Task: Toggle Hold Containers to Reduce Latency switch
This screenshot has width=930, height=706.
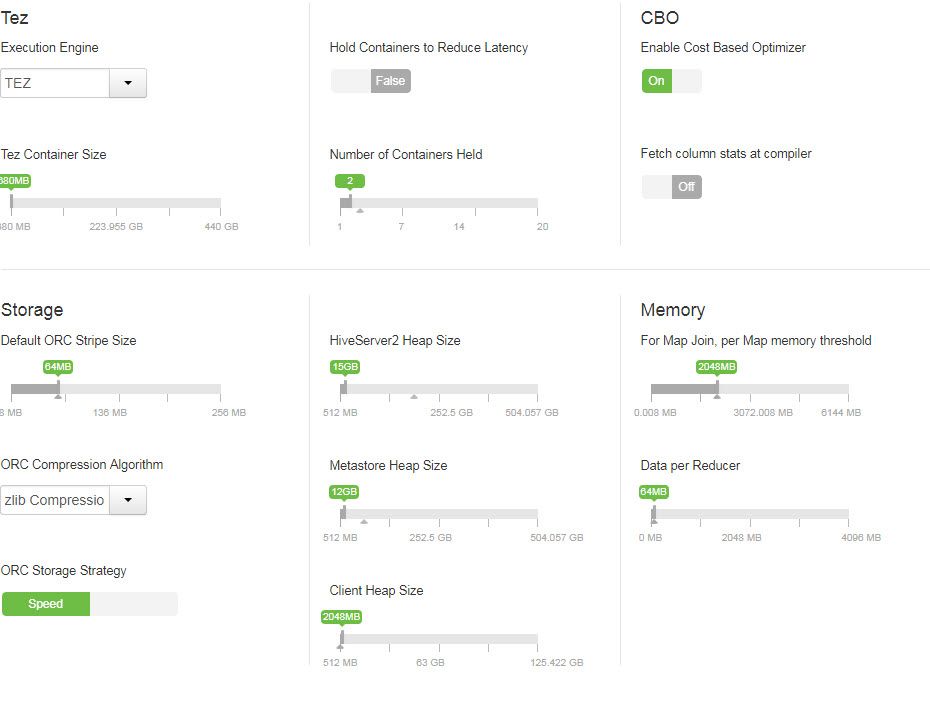Action: click(371, 81)
